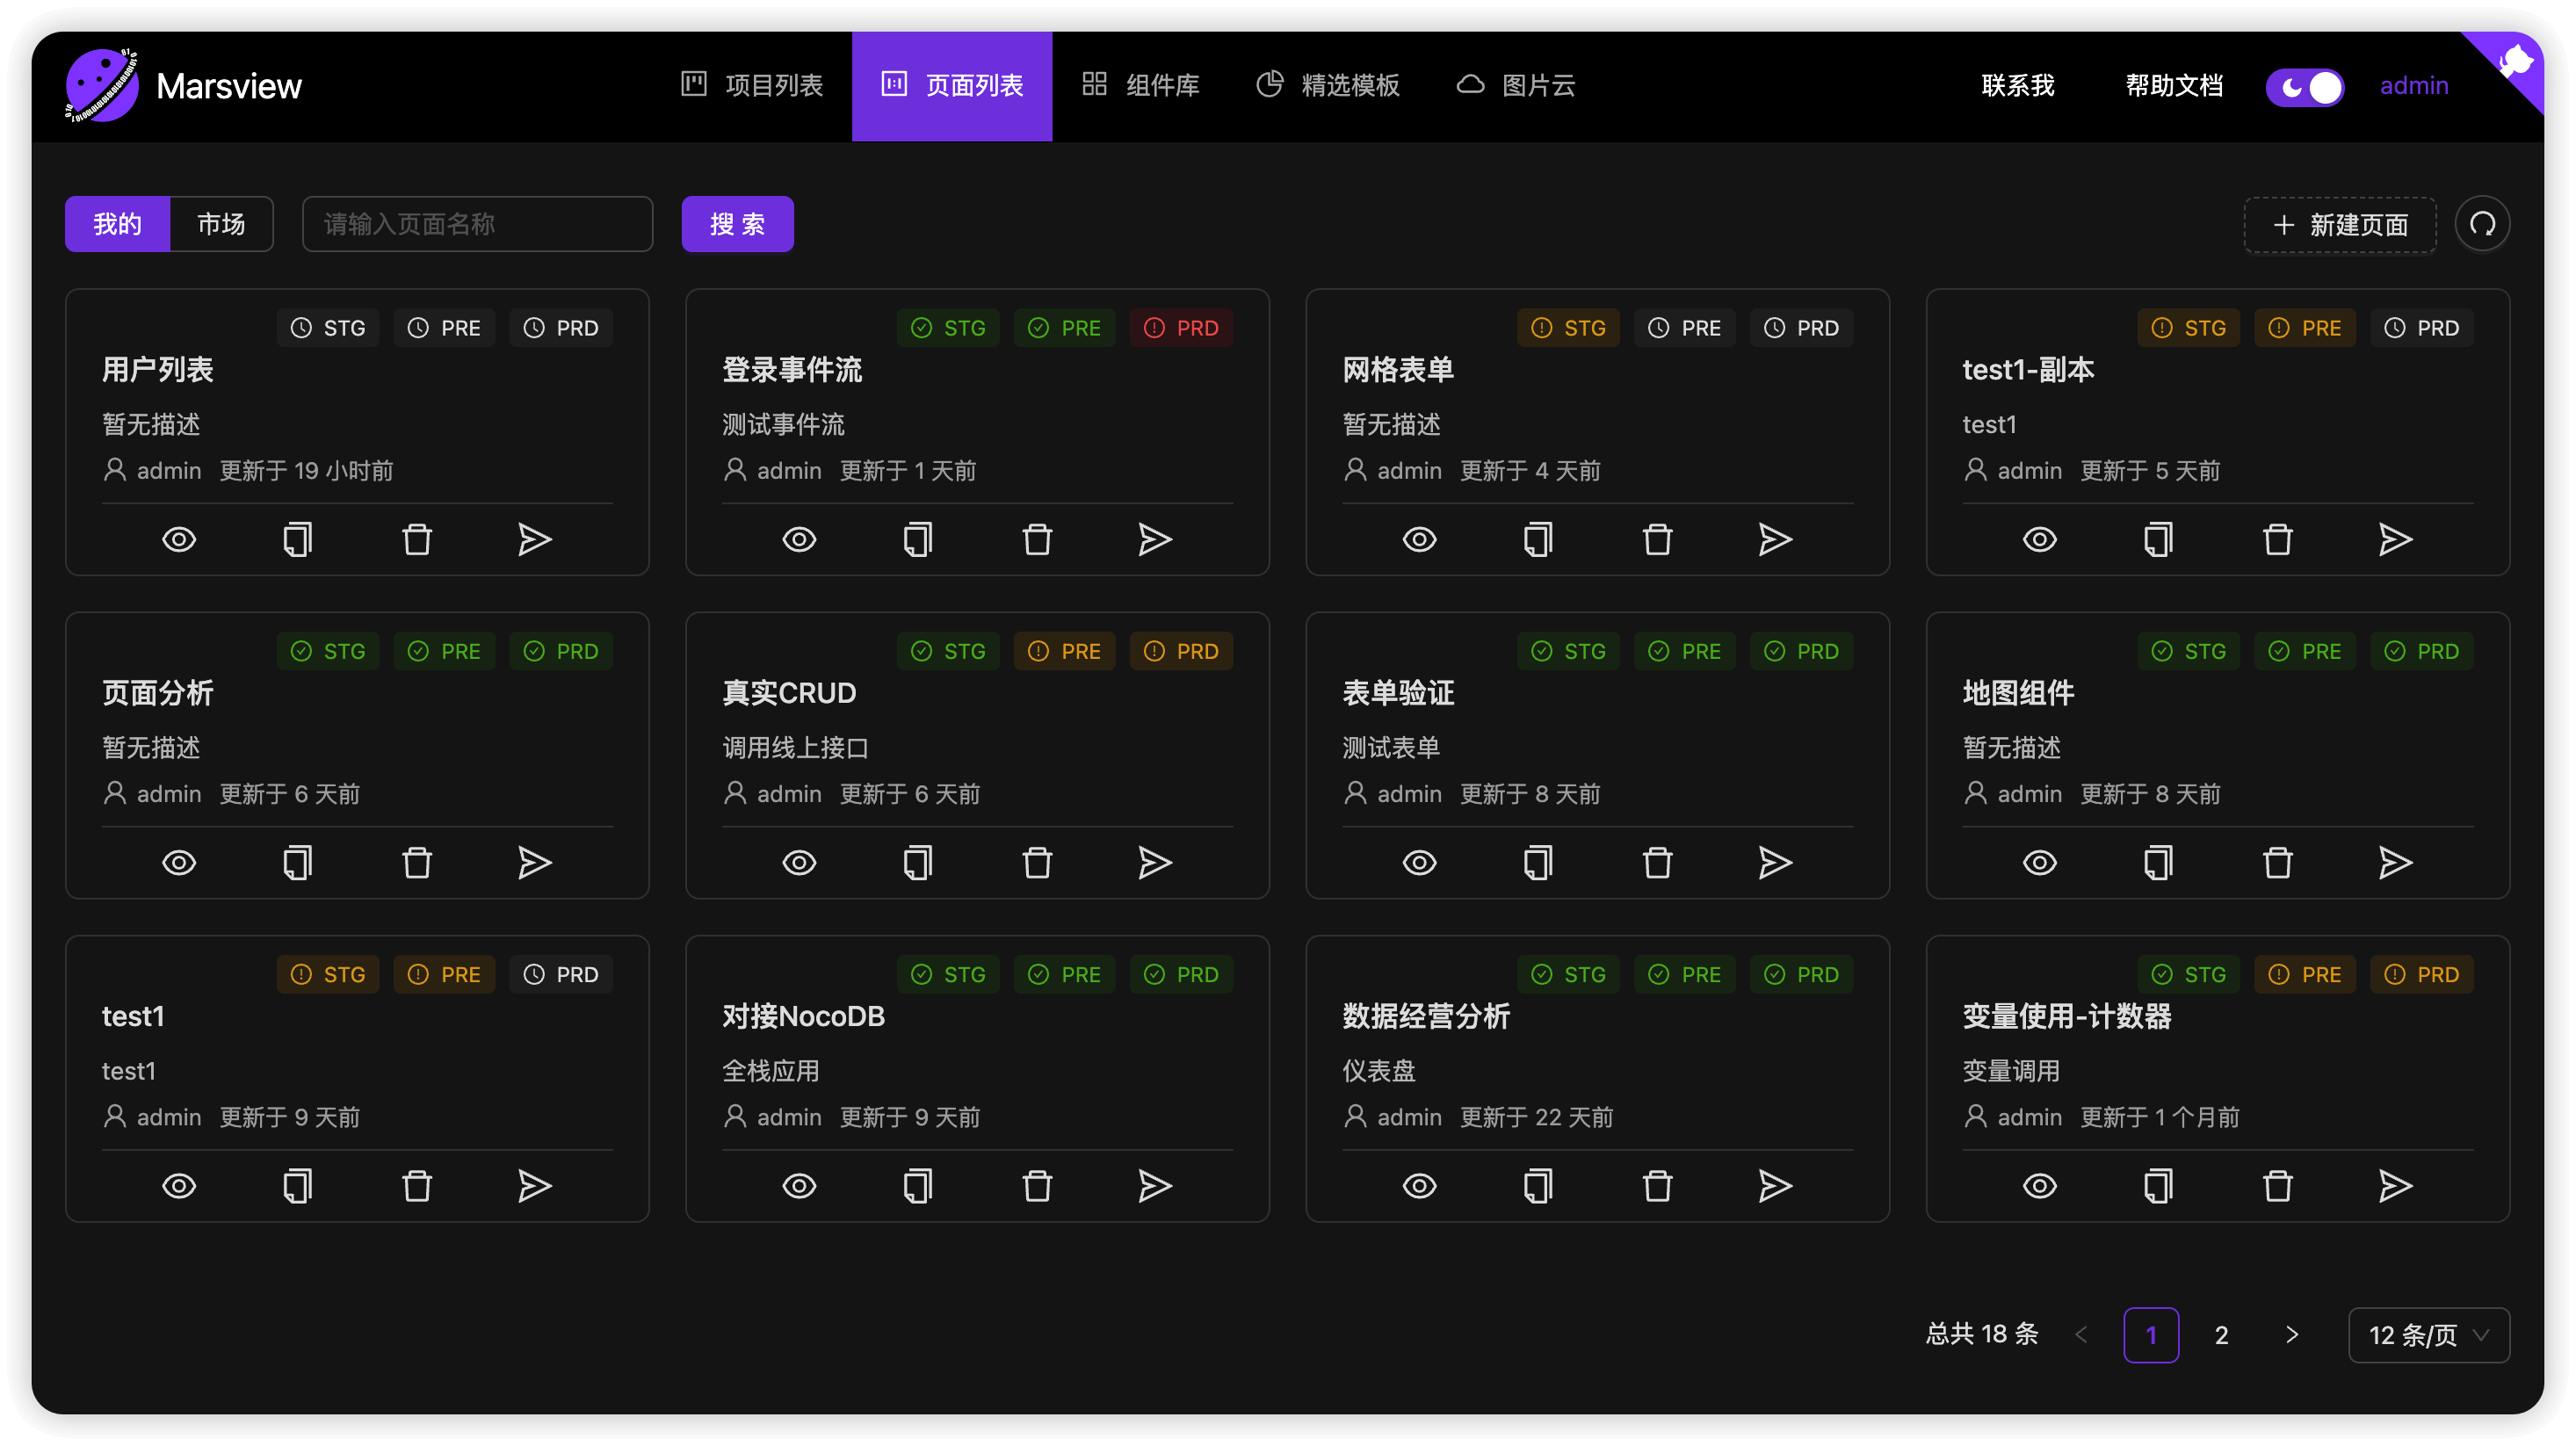Switch to 组件库 menu item
Image resolution: width=2576 pixels, height=1446 pixels.
[x=1141, y=86]
